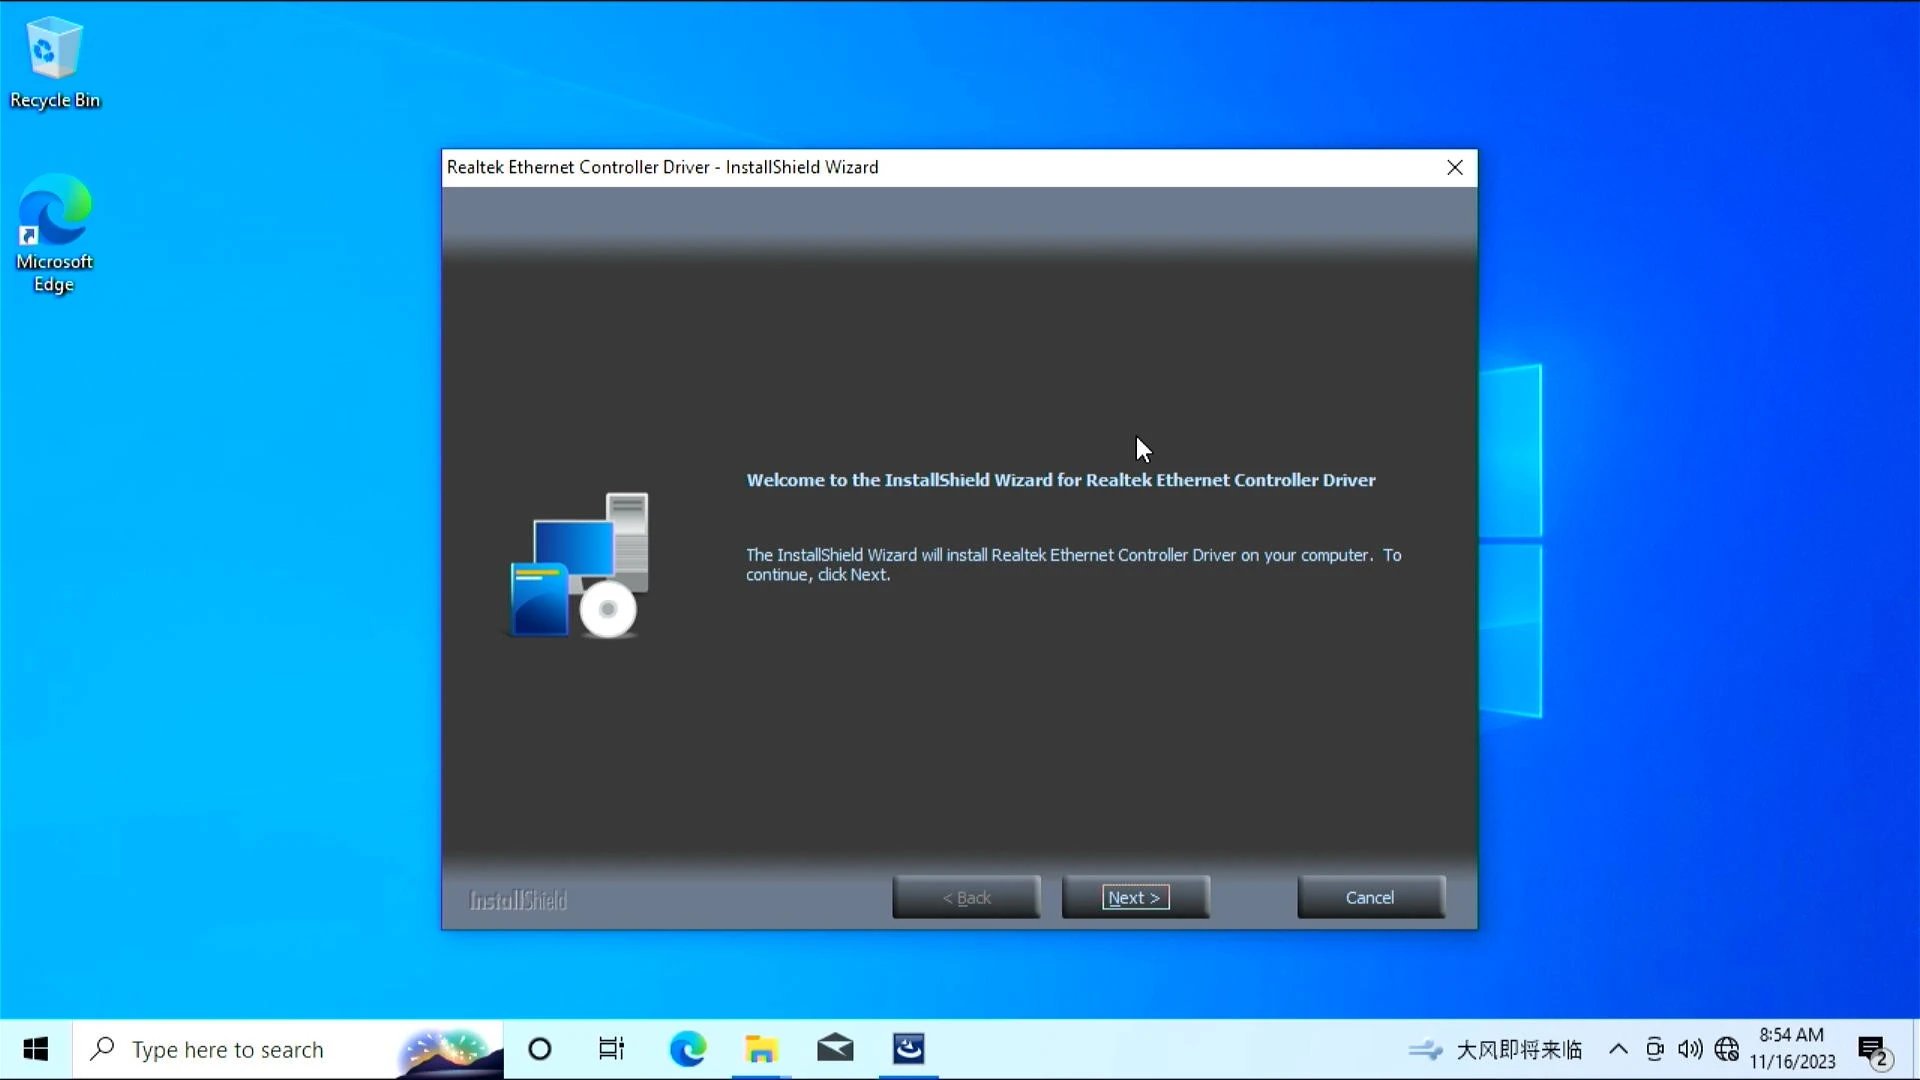Click the Steam icon in taskbar

(x=907, y=1048)
